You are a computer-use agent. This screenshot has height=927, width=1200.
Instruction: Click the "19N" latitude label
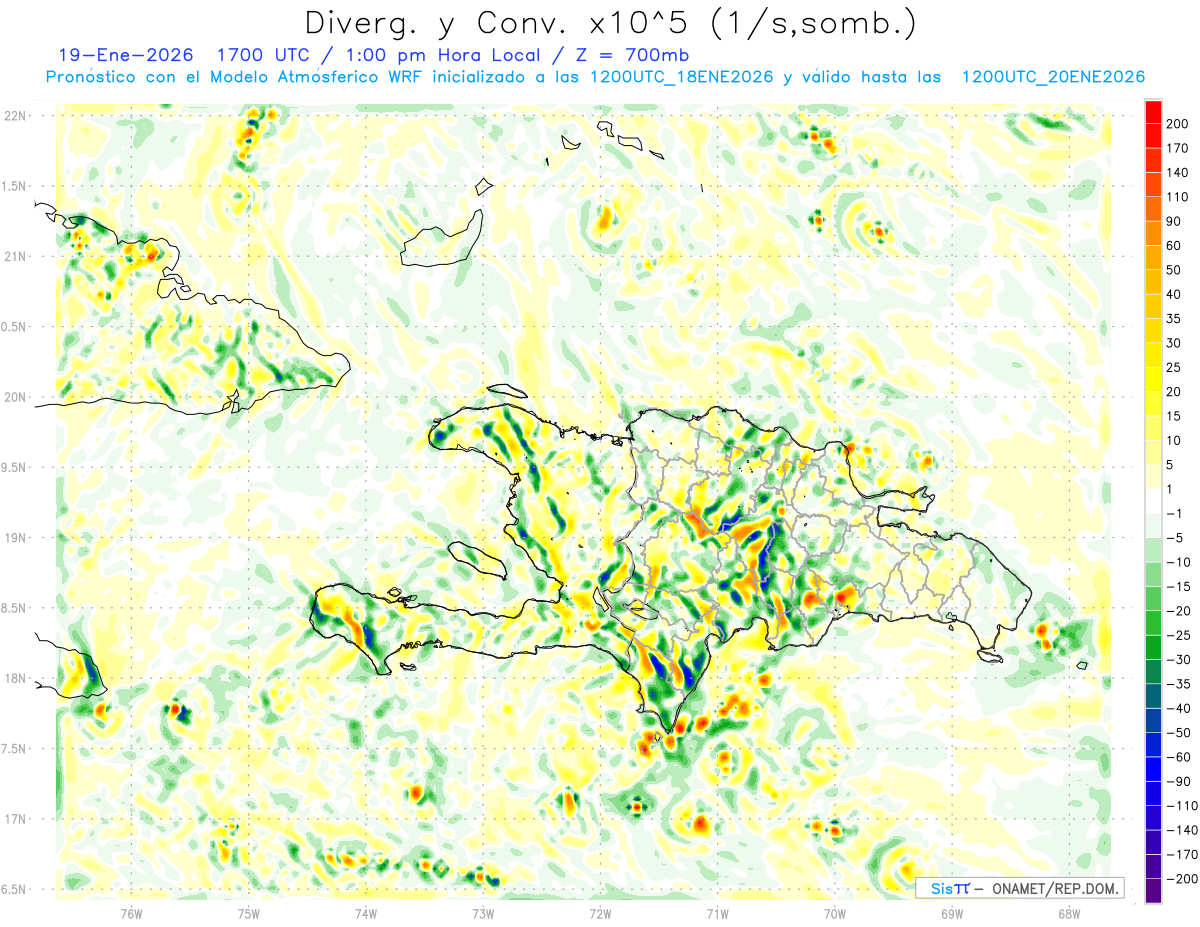(x=14, y=538)
